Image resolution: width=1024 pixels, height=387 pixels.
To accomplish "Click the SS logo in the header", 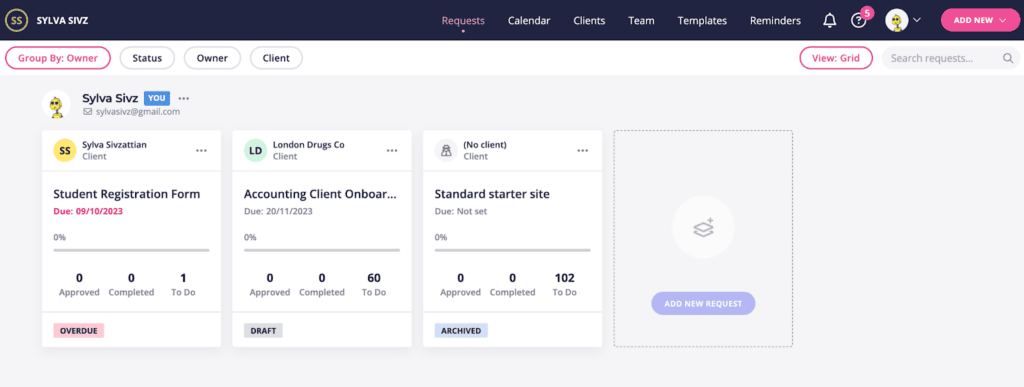I will [x=16, y=20].
